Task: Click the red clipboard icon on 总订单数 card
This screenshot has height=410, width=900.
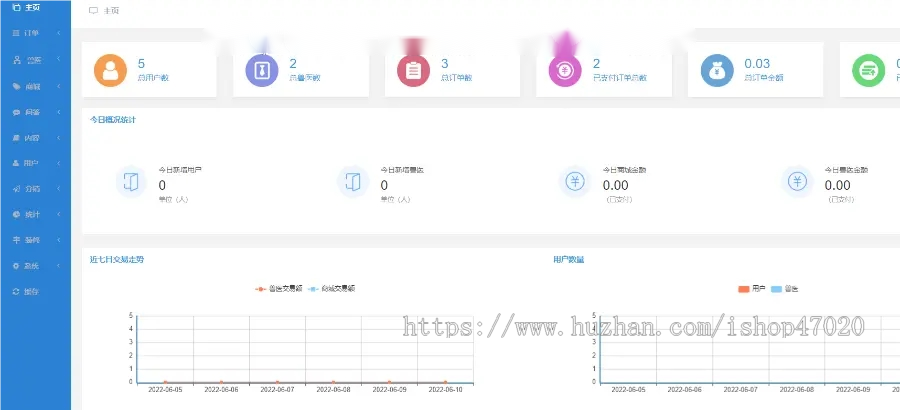Action: coord(413,71)
